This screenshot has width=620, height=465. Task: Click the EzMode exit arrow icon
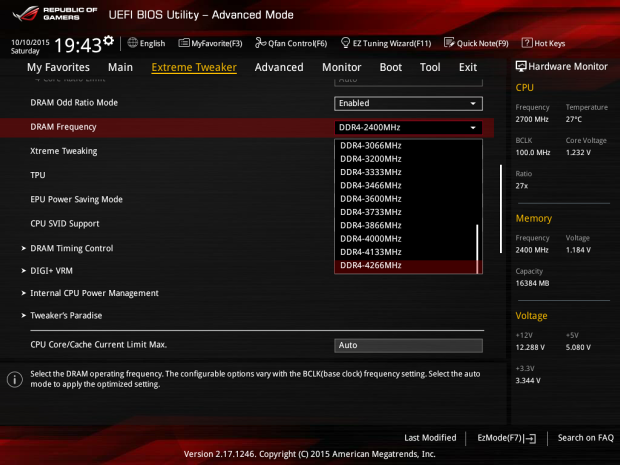[x=531, y=438]
